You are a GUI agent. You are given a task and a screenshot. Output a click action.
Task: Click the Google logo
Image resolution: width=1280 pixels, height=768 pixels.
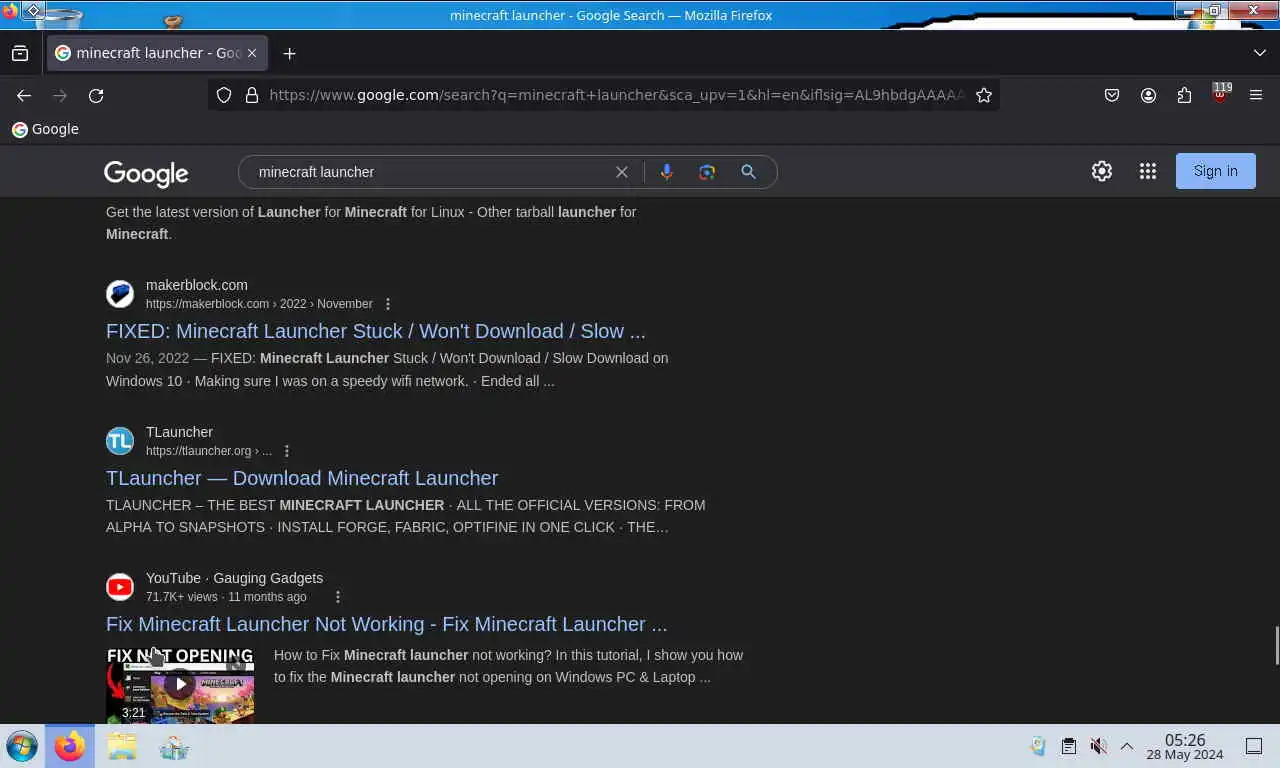pyautogui.click(x=146, y=174)
